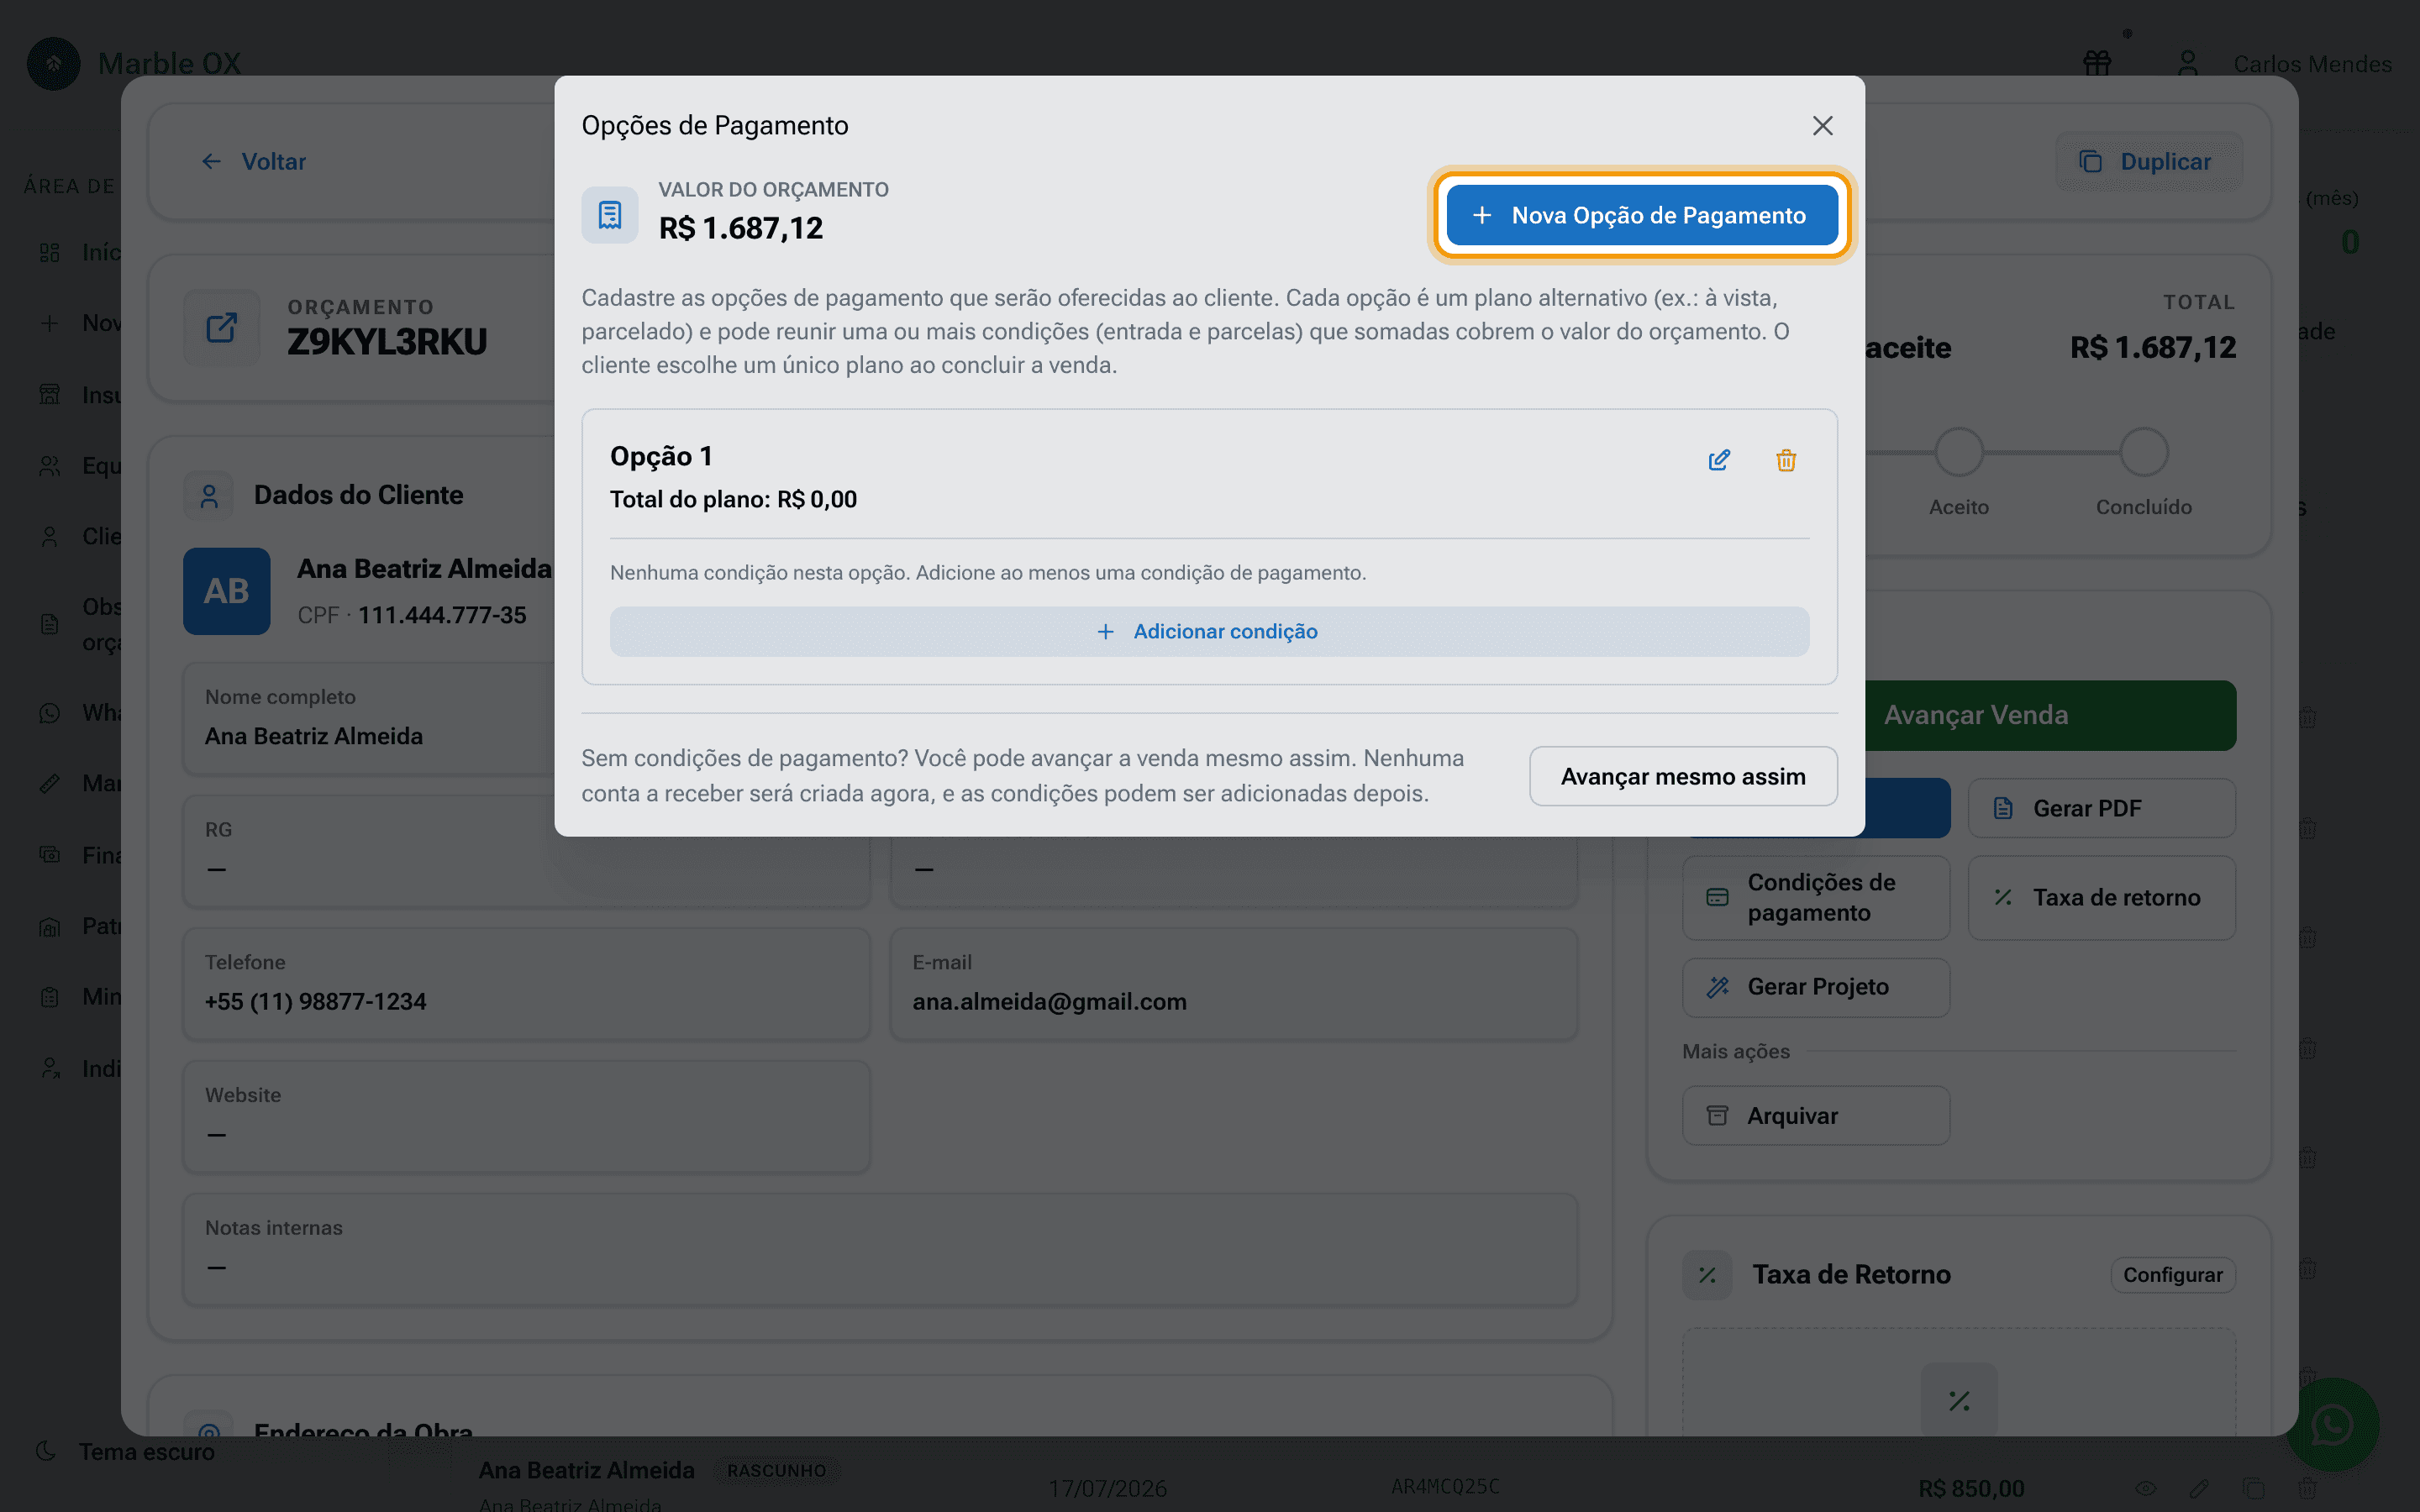The height and width of the screenshot is (1512, 2420).
Task: Select the Concluído step circle
Action: [x=2144, y=452]
